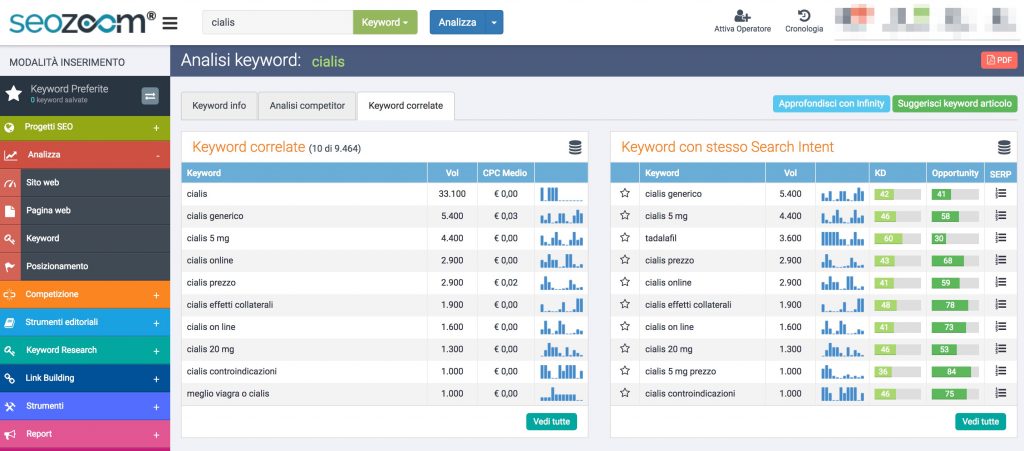Viewport: 1024px width, 451px height.
Task: Click Vedi tutte under Keyword correlate
Action: tap(551, 422)
